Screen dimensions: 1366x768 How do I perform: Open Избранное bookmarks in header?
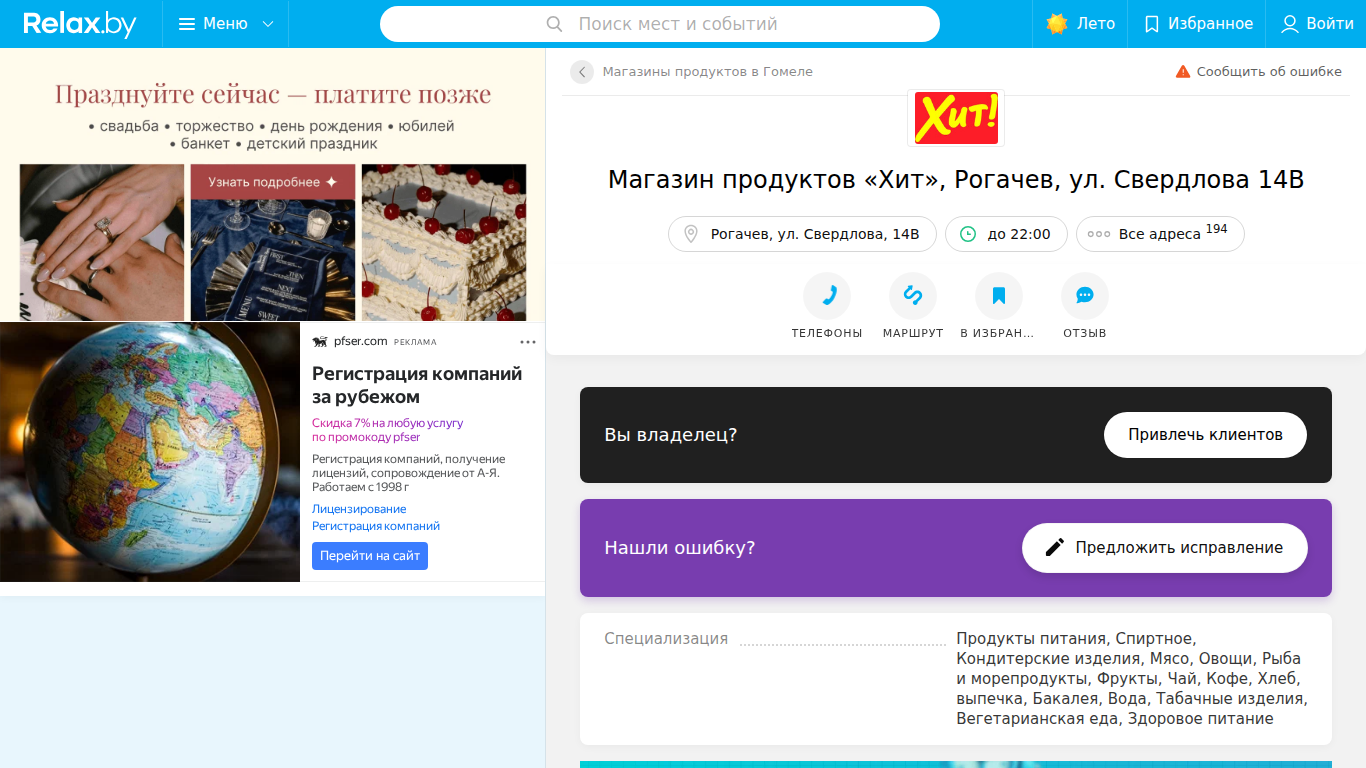coord(1198,24)
